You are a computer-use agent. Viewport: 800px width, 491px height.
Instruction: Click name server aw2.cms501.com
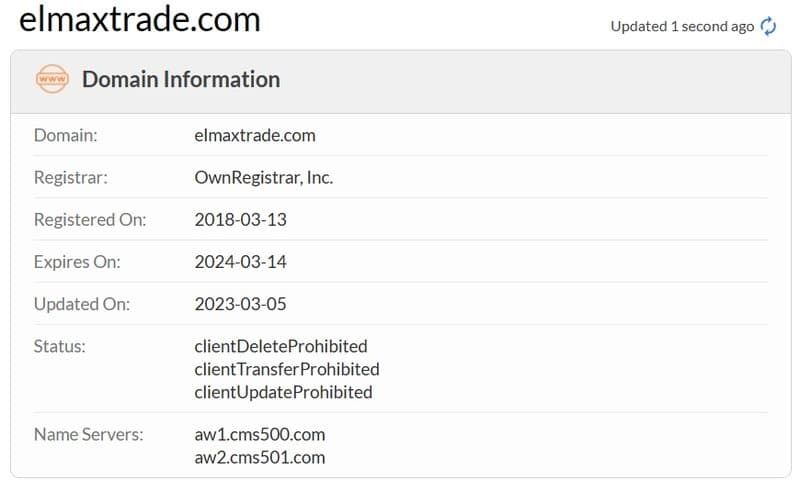tap(260, 457)
